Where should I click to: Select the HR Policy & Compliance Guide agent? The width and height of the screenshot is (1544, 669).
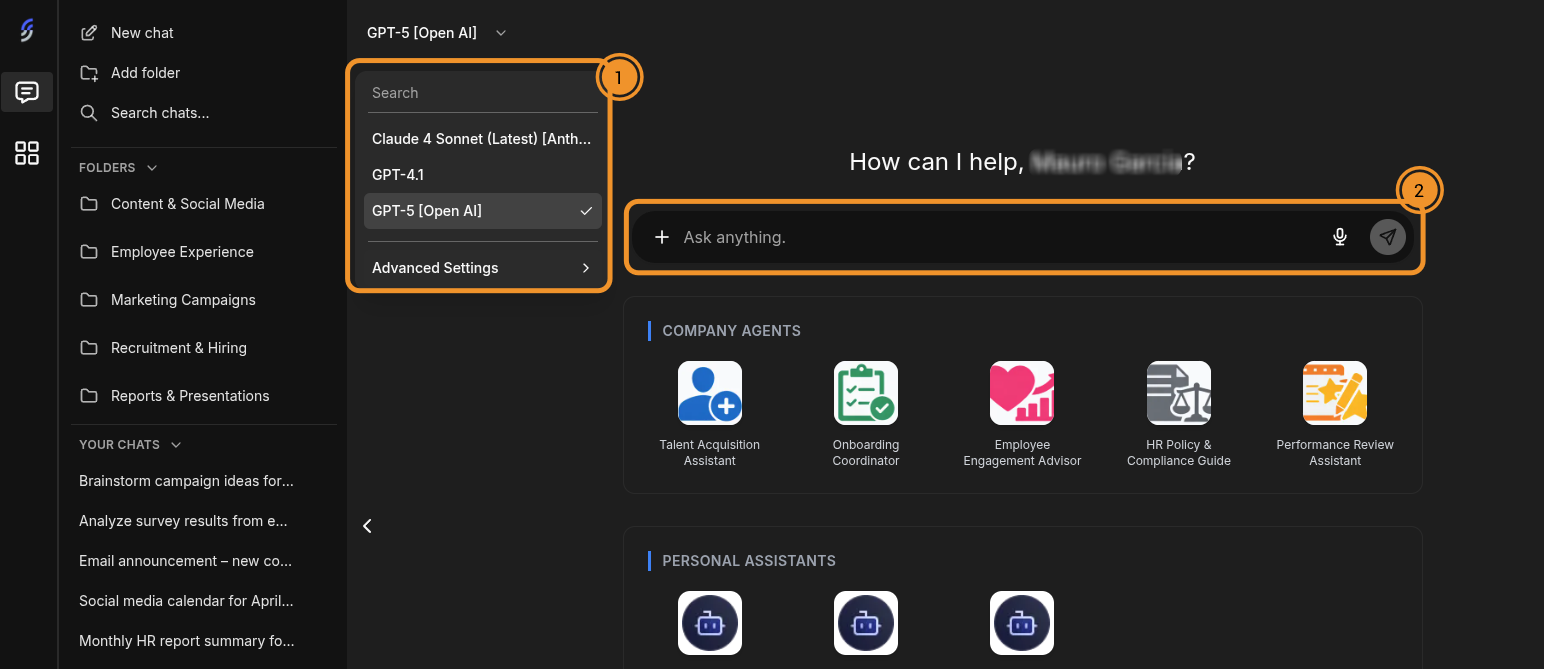pos(1178,393)
